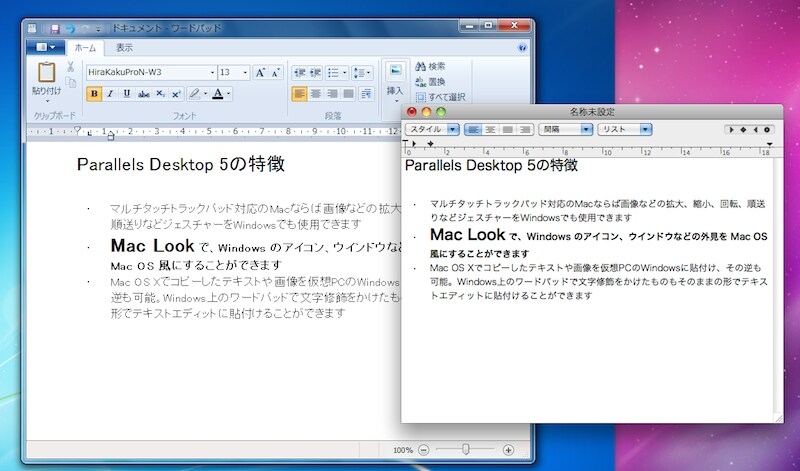
Task: Select align right in WordPad ribbon
Action: (332, 94)
